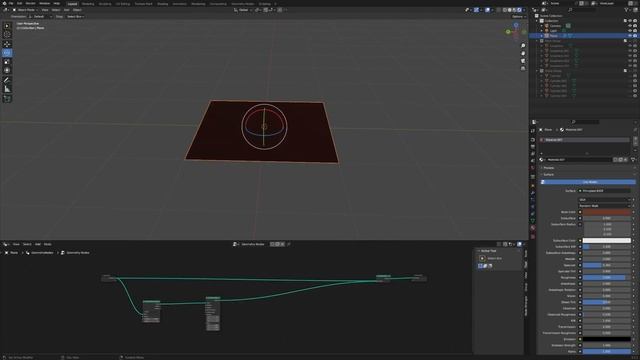Screen dimensions: 640x360
Task: Click the viewport pan hand icon
Action: point(523,53)
